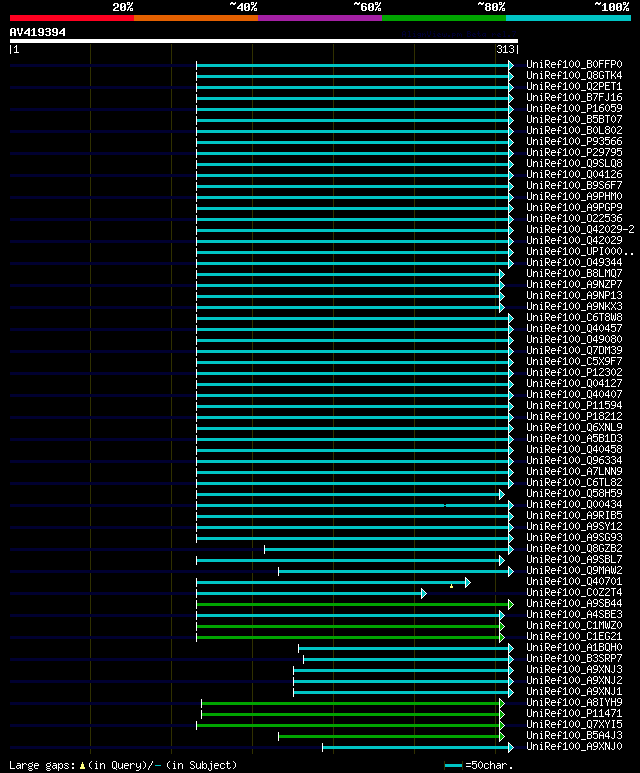
Task: Click the green ~80% legend segment
Action: pos(444,18)
